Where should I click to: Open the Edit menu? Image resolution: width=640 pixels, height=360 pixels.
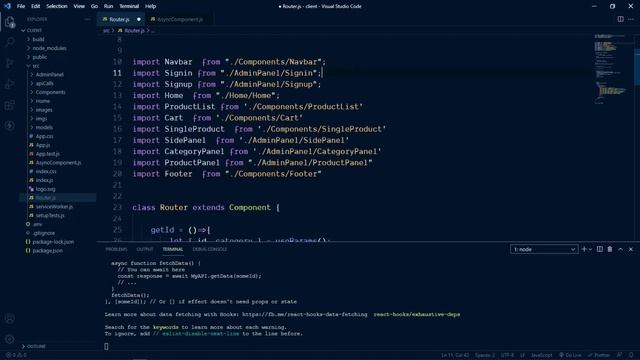coord(36,6)
